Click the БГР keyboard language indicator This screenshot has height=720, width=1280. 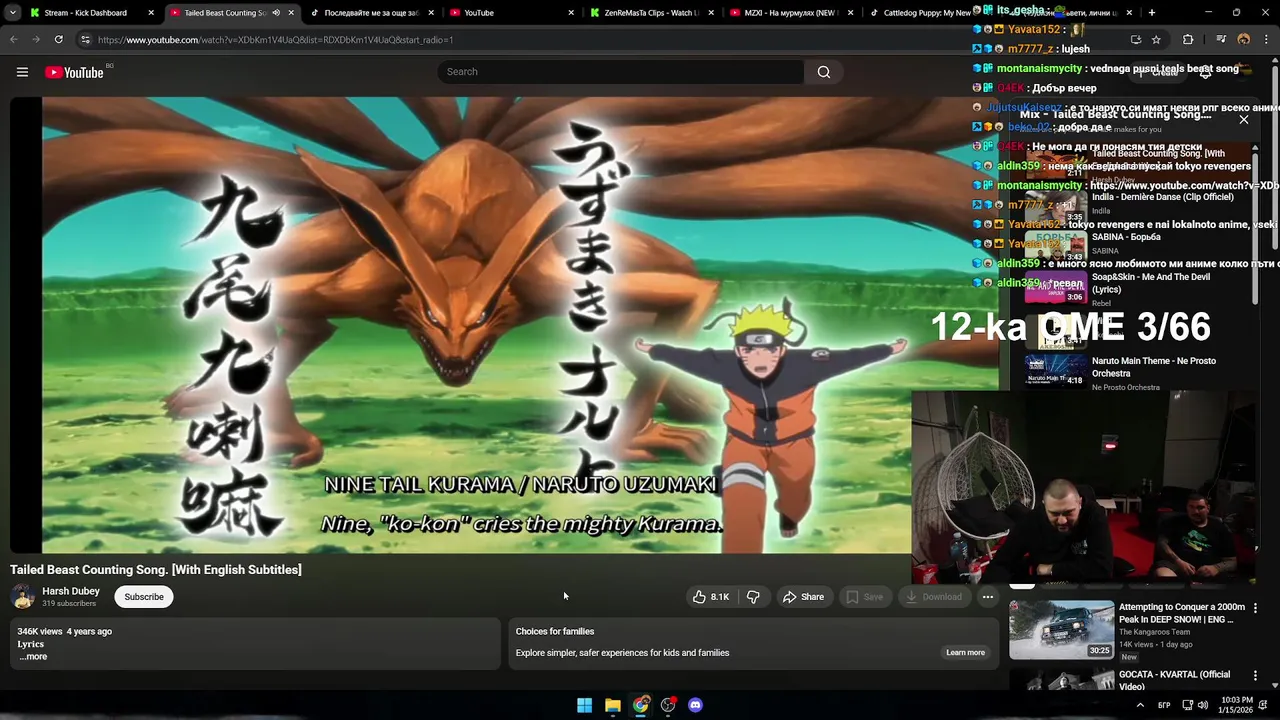1165,705
